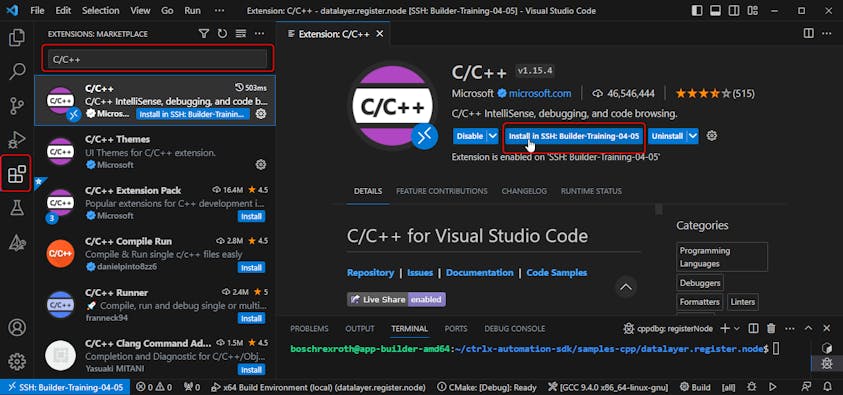Screen dimensions: 843x395
Task: Open the Manage gear in activity bar
Action: click(x=17, y=361)
